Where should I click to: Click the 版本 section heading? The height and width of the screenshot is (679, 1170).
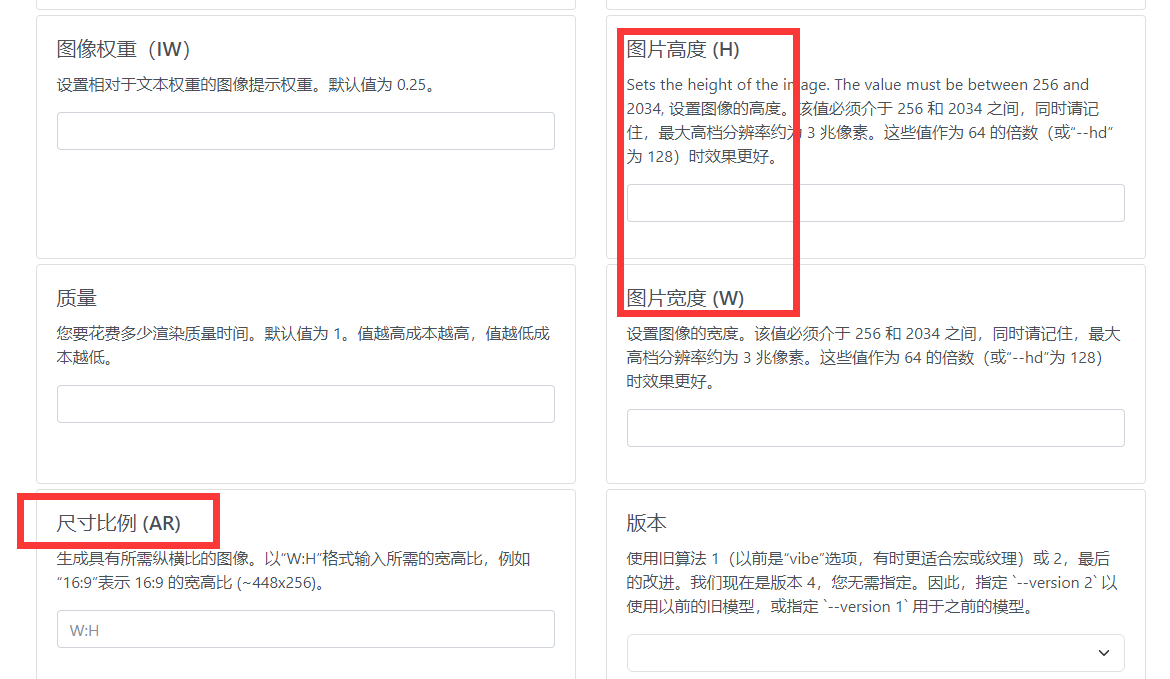point(646,523)
